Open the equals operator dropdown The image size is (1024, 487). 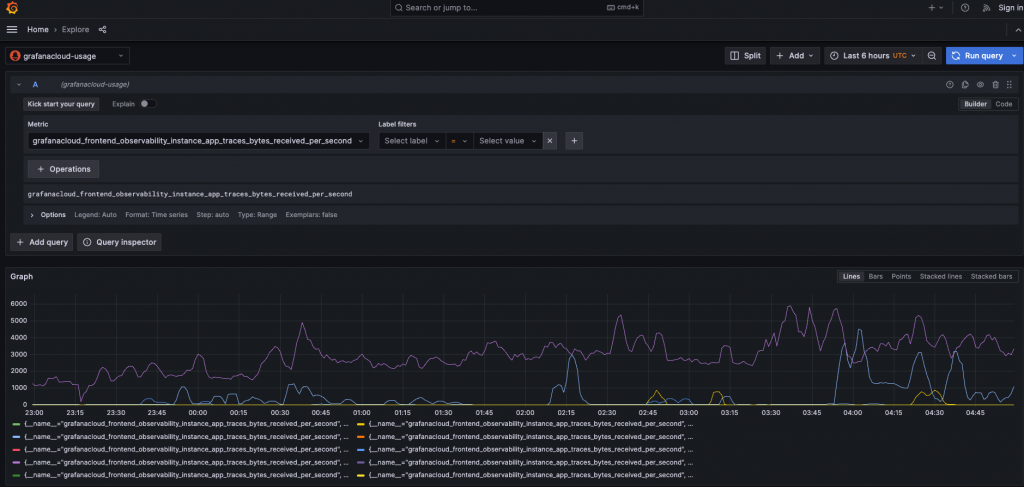pos(460,140)
